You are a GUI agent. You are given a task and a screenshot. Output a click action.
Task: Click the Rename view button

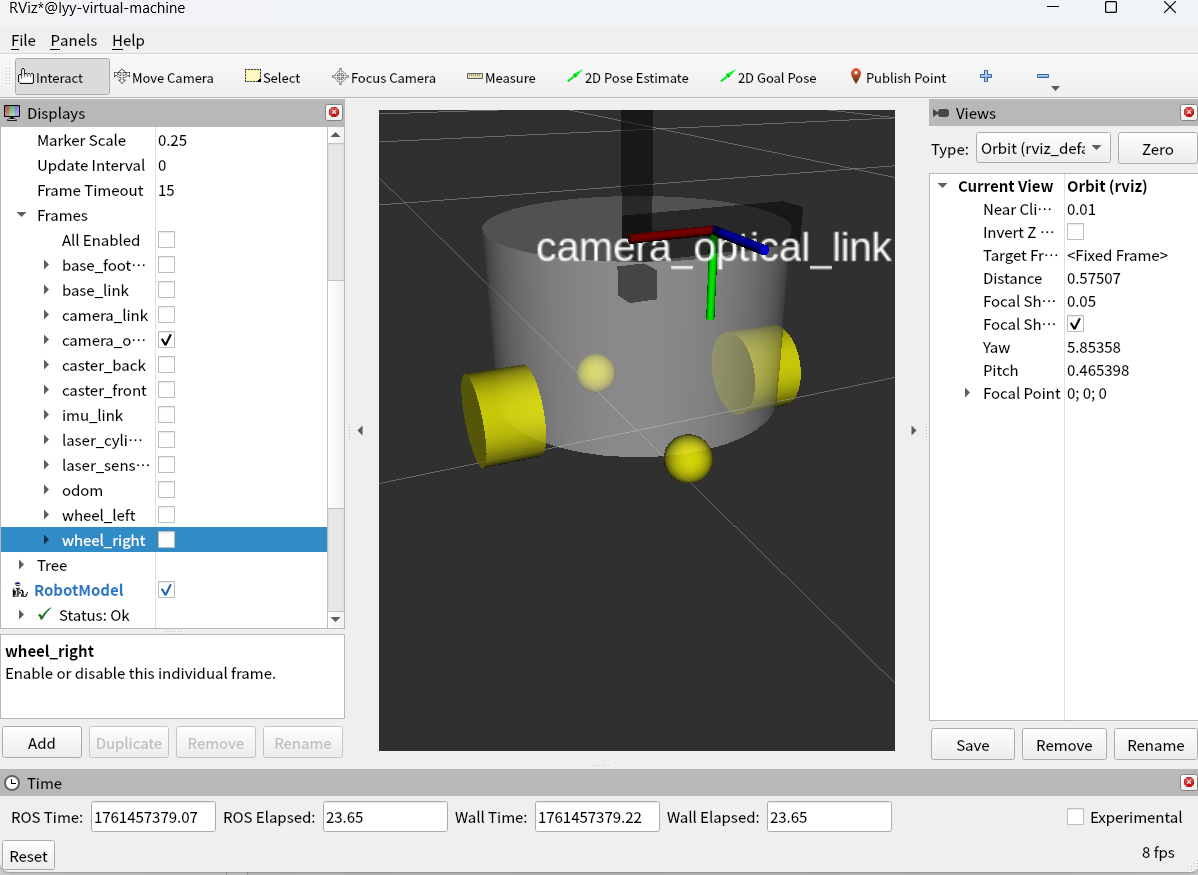(x=1155, y=744)
